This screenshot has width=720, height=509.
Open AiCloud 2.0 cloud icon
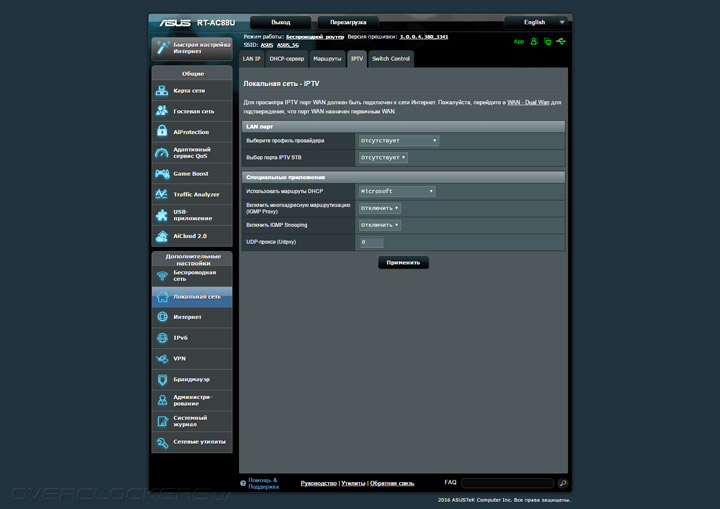(162, 236)
